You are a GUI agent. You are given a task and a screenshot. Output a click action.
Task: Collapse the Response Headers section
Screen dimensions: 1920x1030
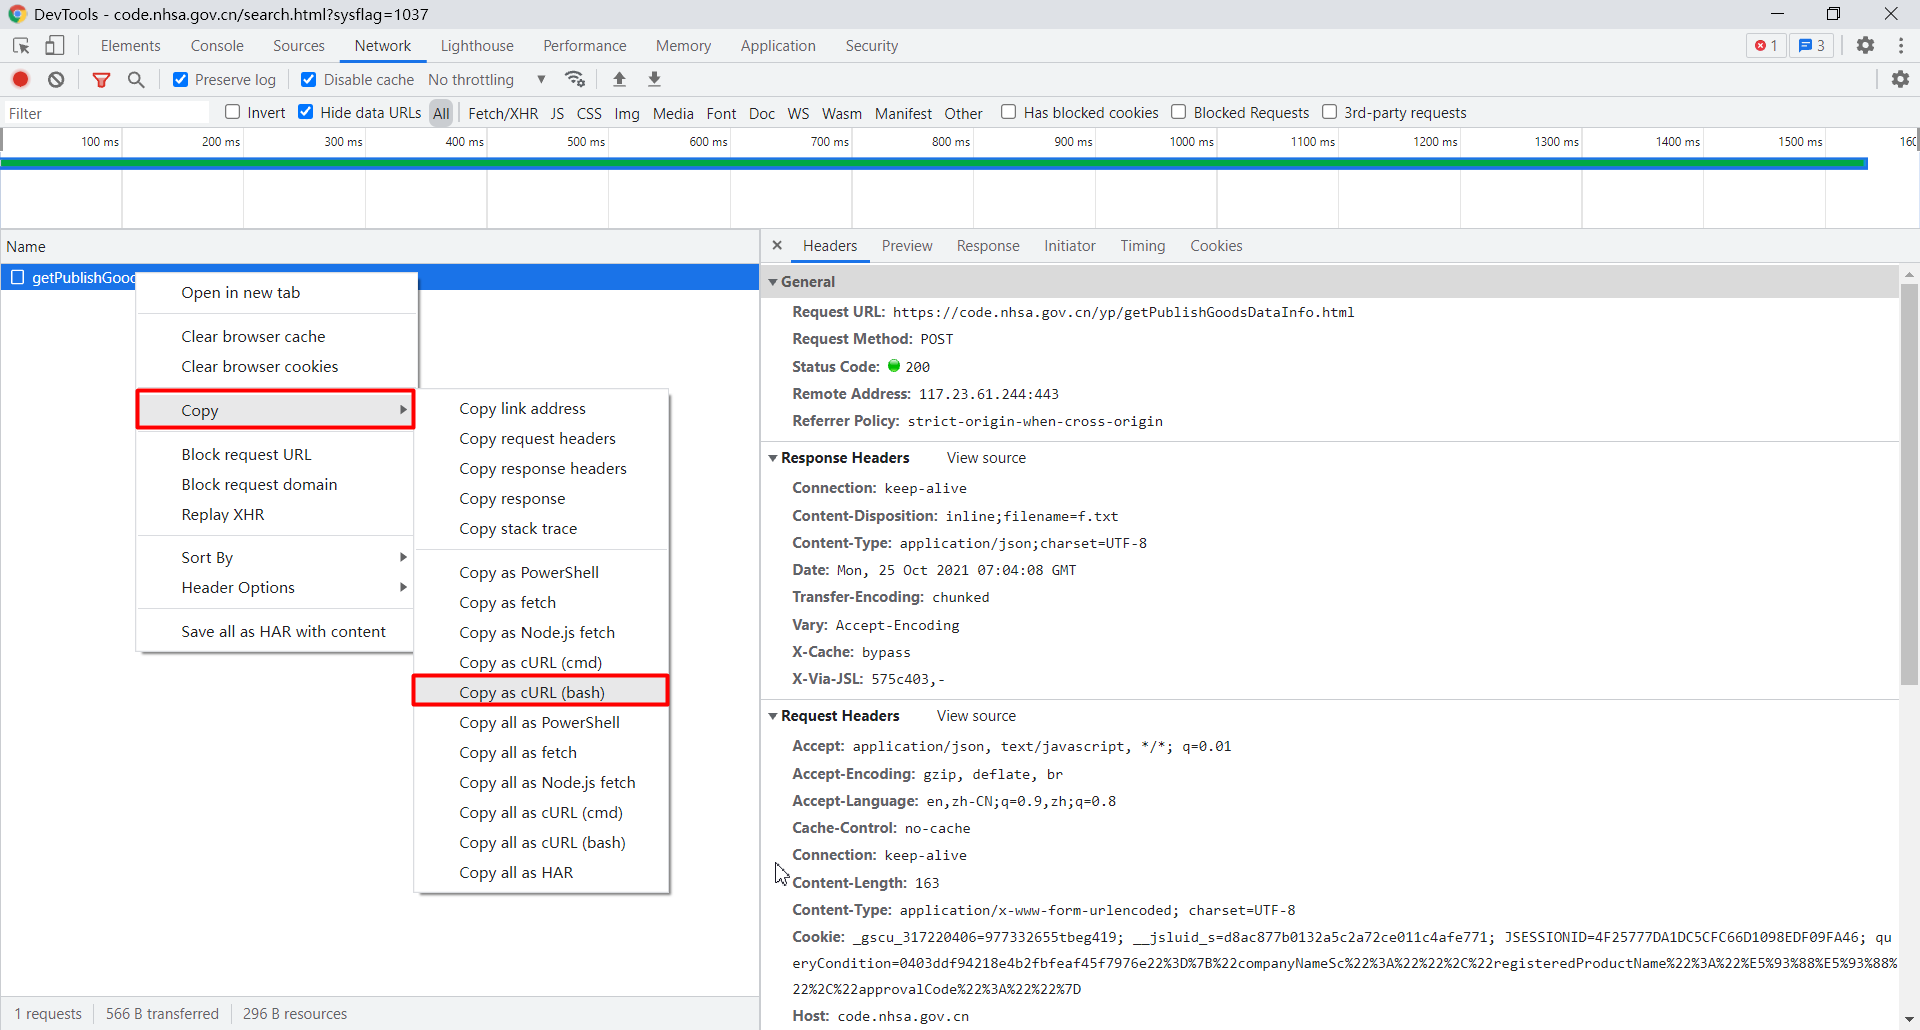775,458
